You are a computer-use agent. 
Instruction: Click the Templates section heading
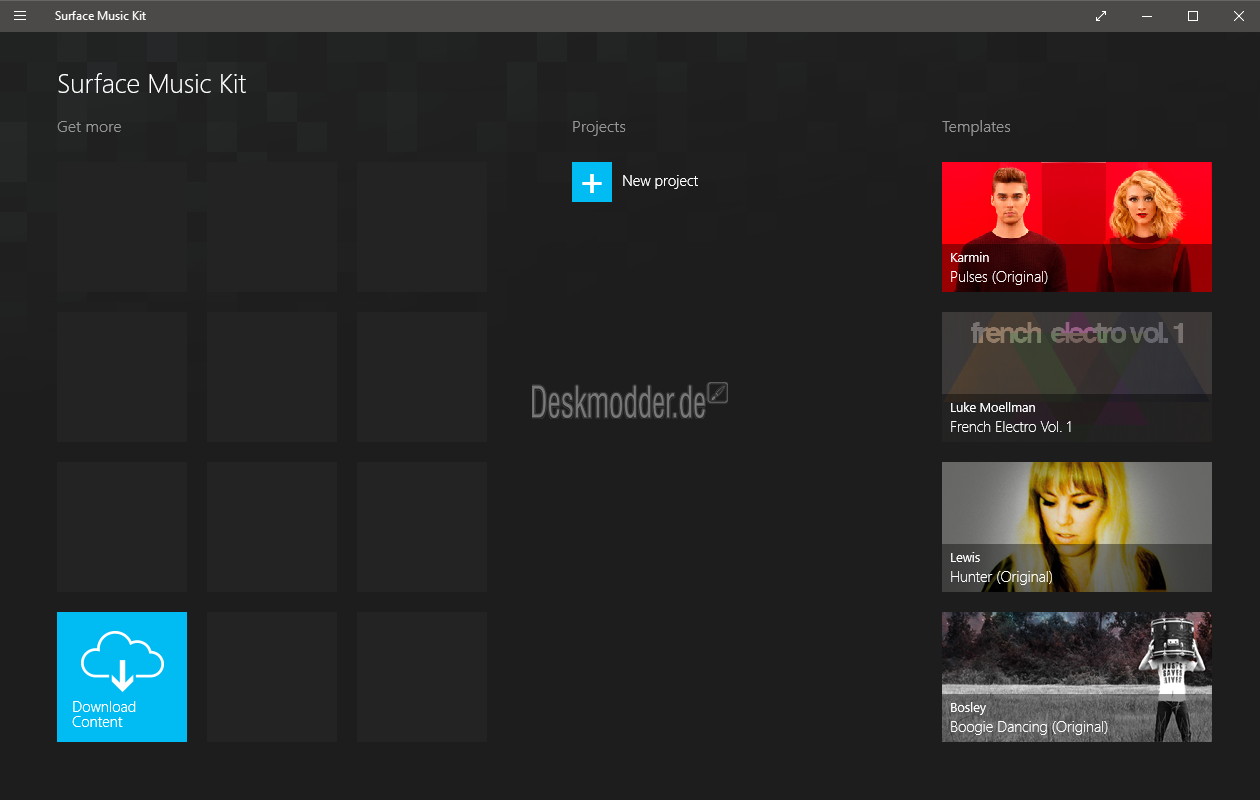pos(976,127)
